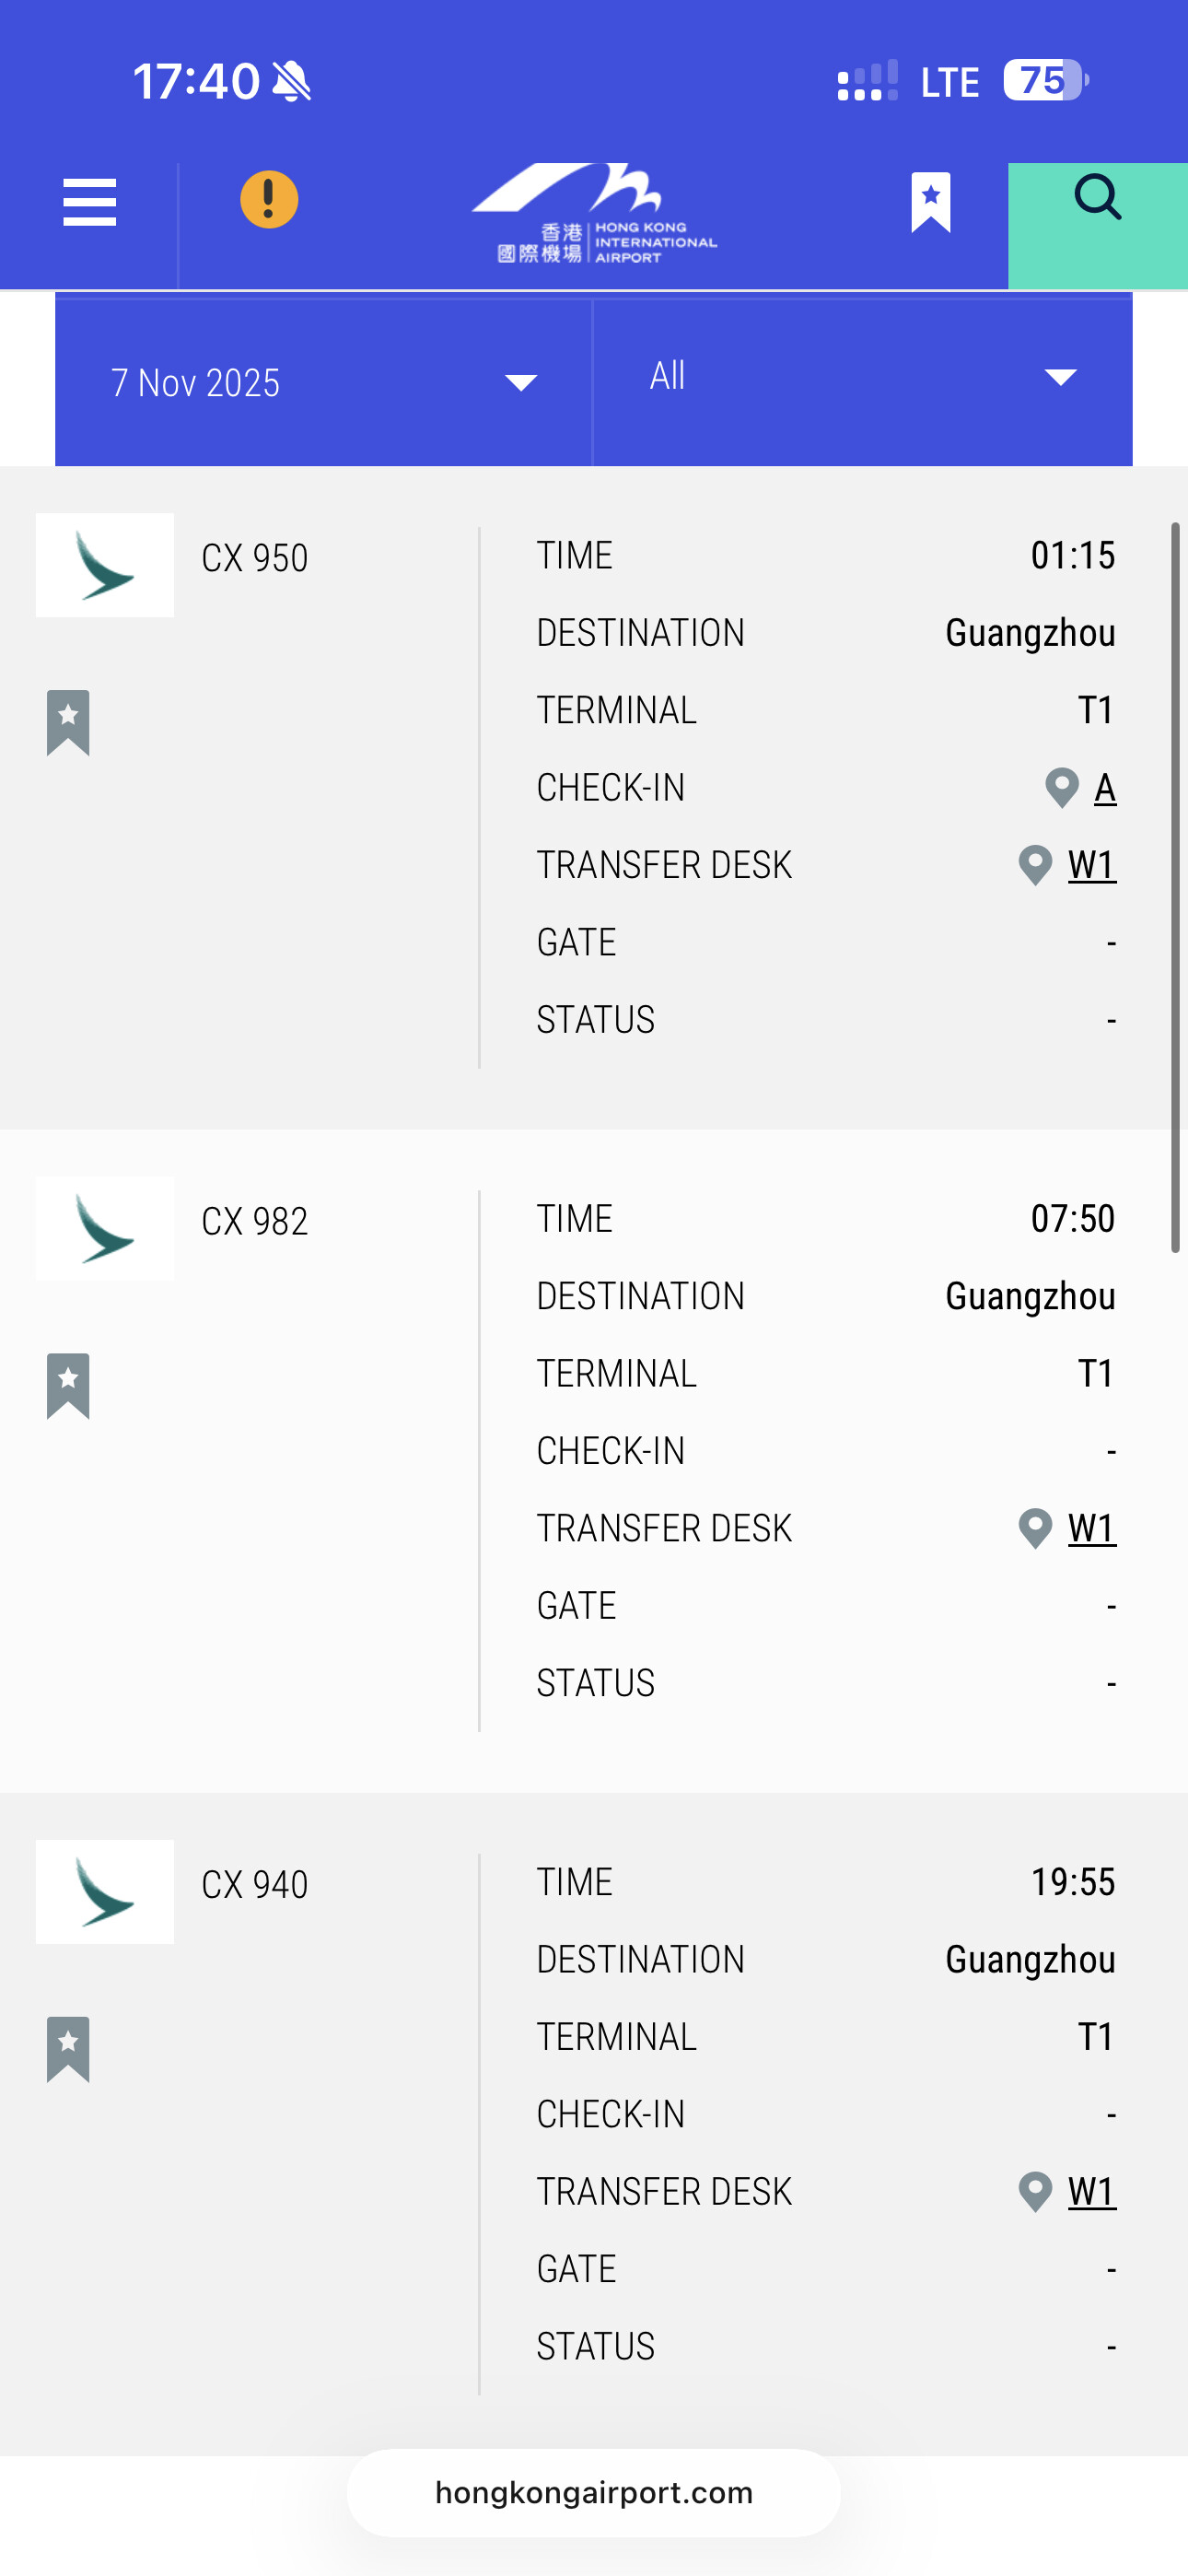Expand the 7 Nov 2025 date dropdown

coord(323,382)
